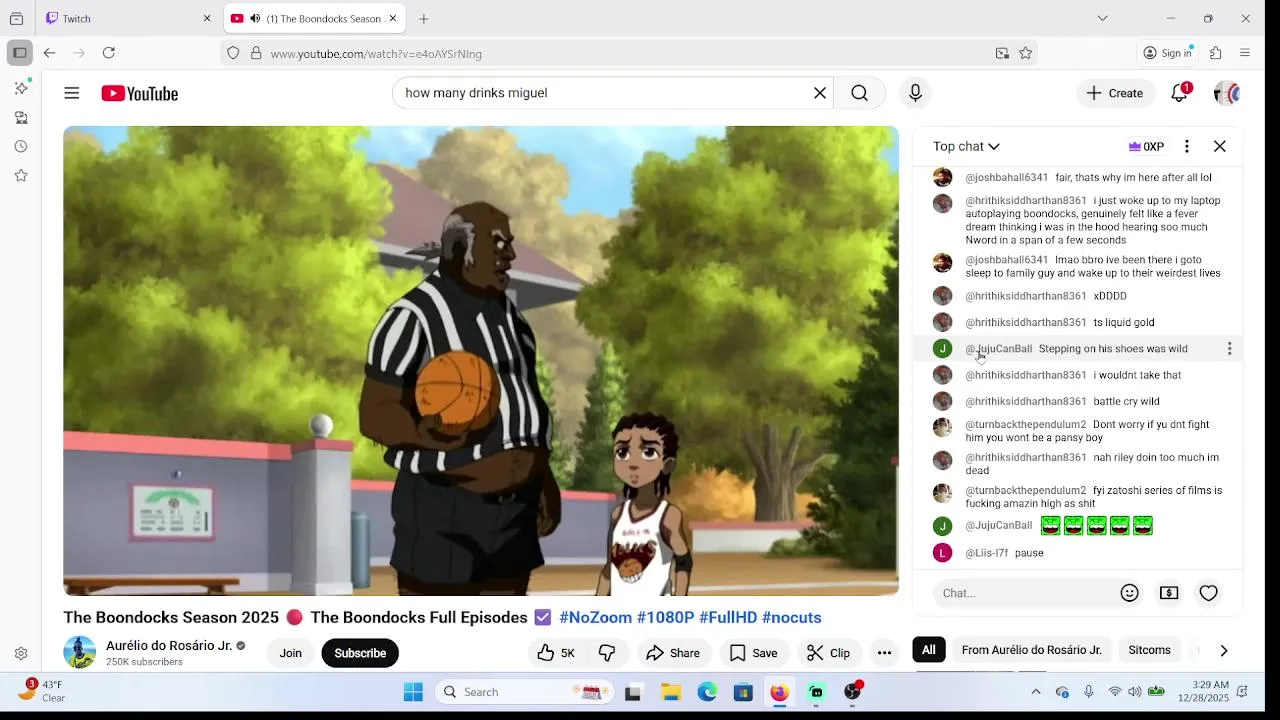
Task: Send a heart reaction in chat
Action: (1209, 593)
